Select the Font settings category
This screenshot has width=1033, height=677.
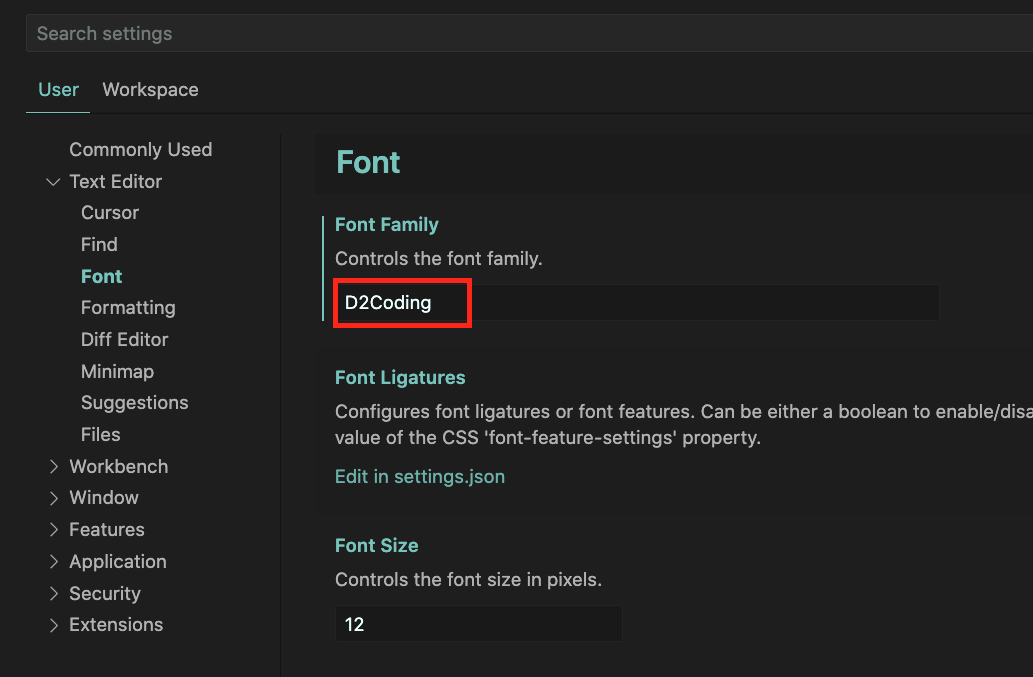101,276
